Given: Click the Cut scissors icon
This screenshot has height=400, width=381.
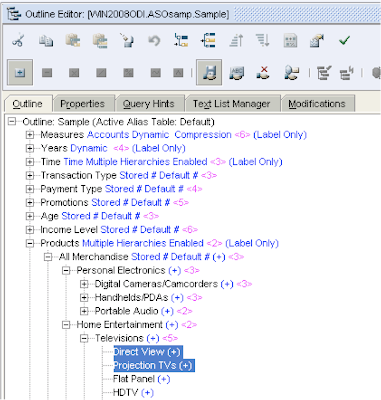Looking at the screenshot, I should (x=18, y=40).
